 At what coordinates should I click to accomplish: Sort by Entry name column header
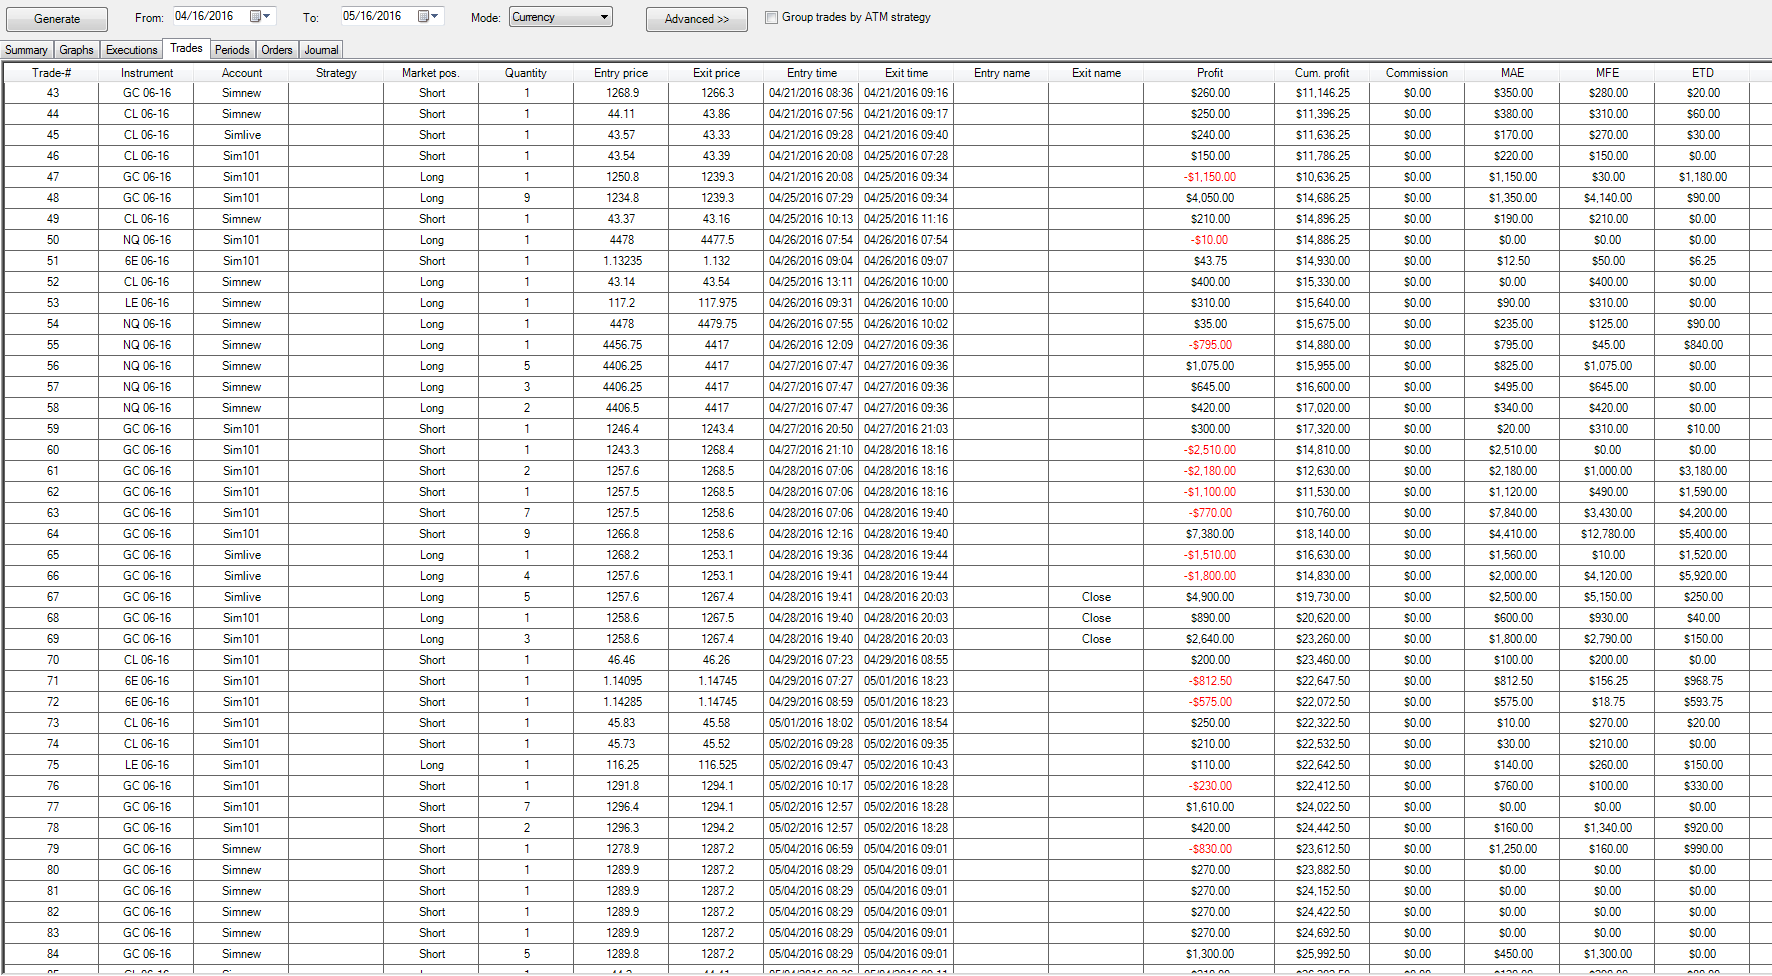pyautogui.click(x=1002, y=73)
